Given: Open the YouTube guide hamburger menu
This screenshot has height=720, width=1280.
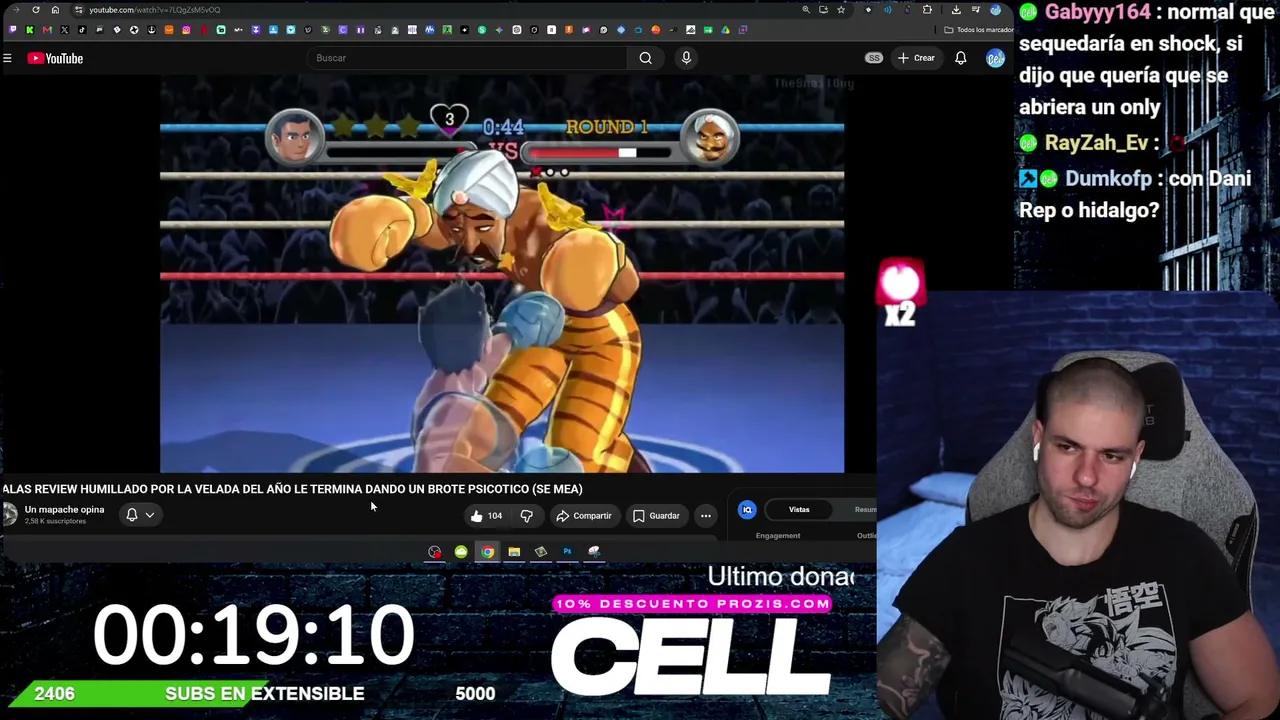Looking at the screenshot, I should click(7, 58).
